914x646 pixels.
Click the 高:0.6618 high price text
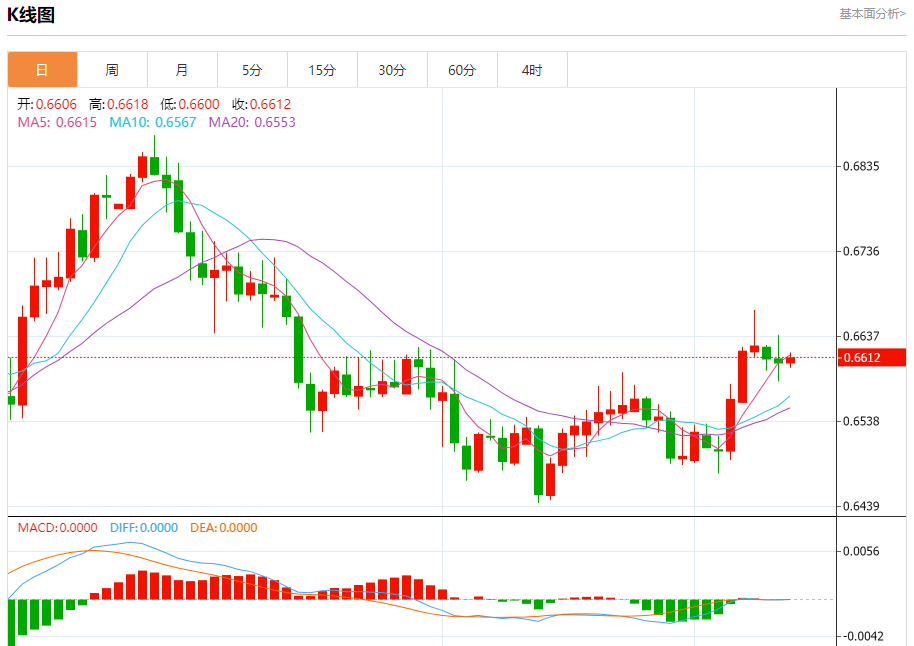(x=118, y=104)
